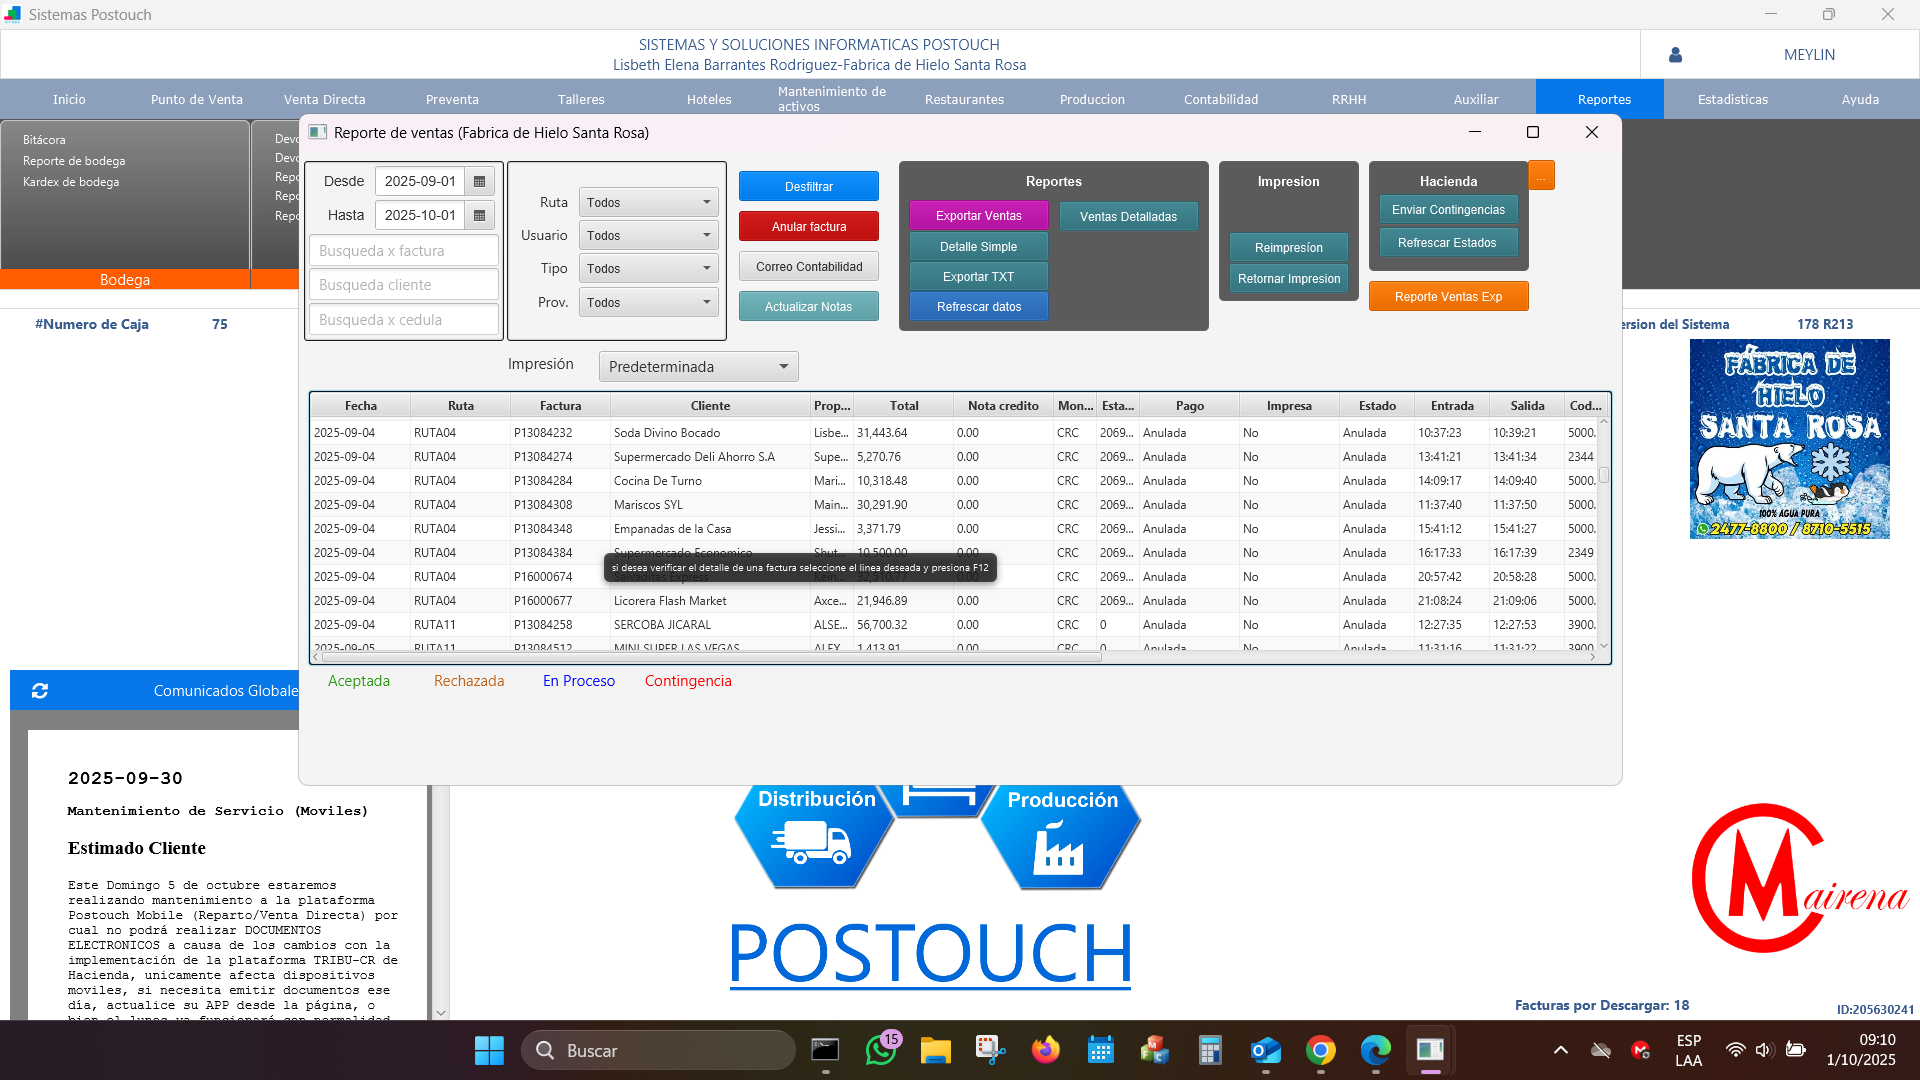
Task: Refresh Comunicados Globales with the sync icon
Action: tap(40, 691)
